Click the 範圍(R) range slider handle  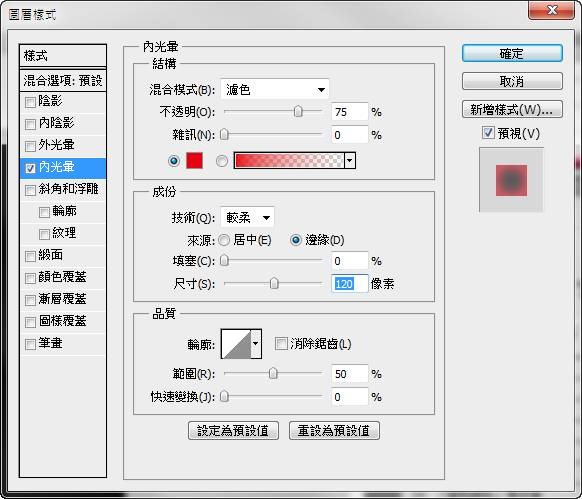[273, 374]
